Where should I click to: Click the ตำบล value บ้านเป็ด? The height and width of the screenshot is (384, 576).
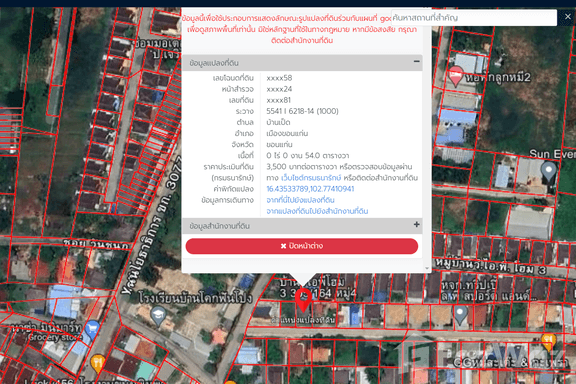point(278,122)
